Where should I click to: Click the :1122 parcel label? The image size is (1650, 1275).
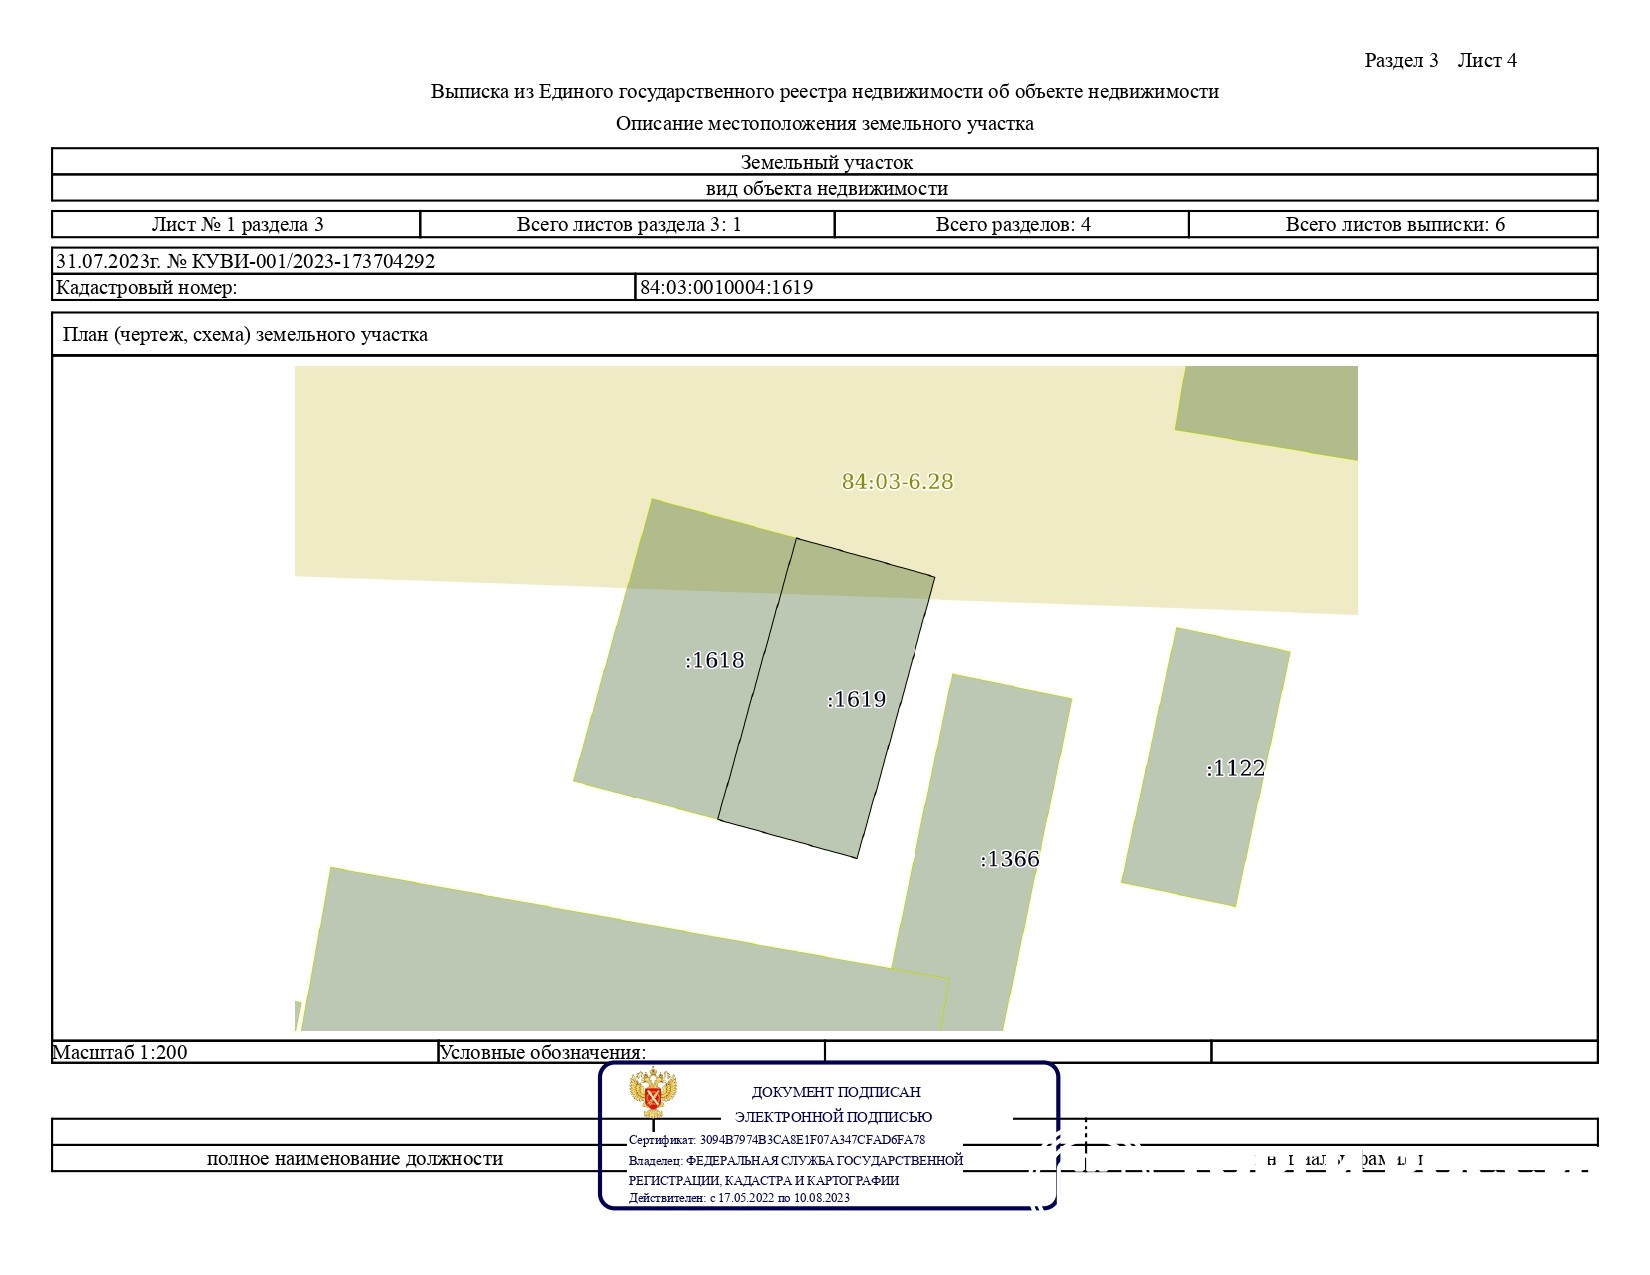(x=1235, y=768)
